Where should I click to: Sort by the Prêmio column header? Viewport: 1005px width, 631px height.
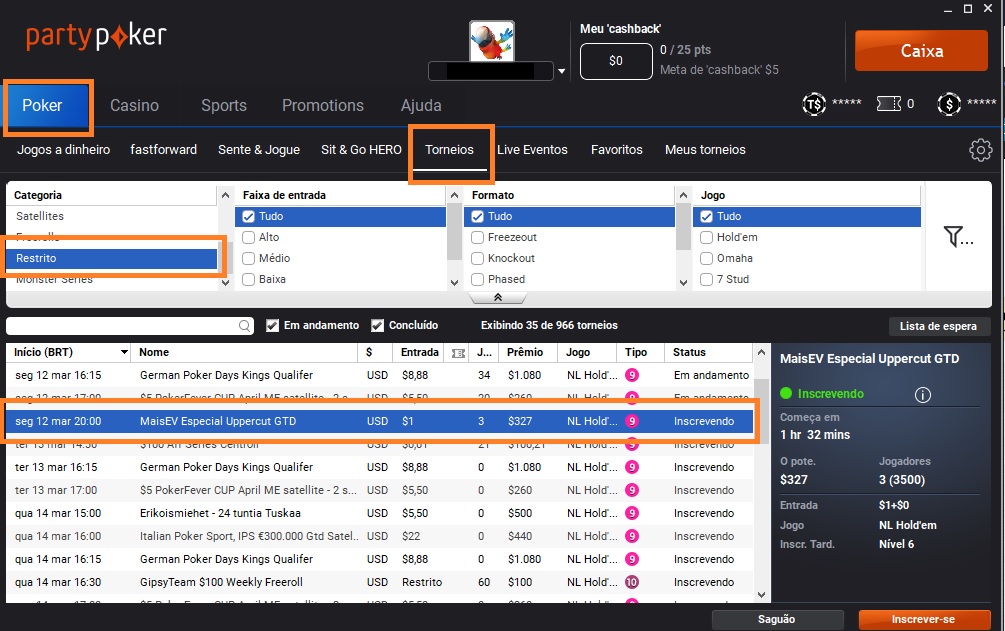click(x=524, y=352)
